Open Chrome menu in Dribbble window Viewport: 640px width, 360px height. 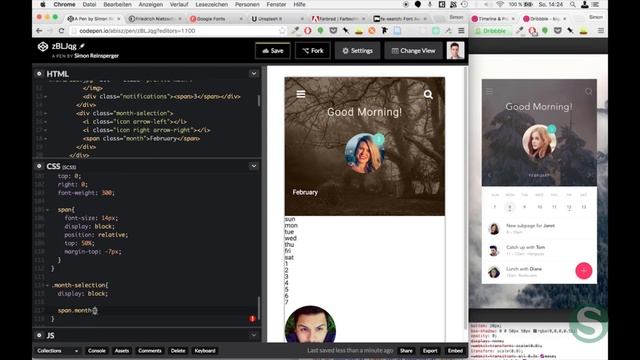(601, 31)
